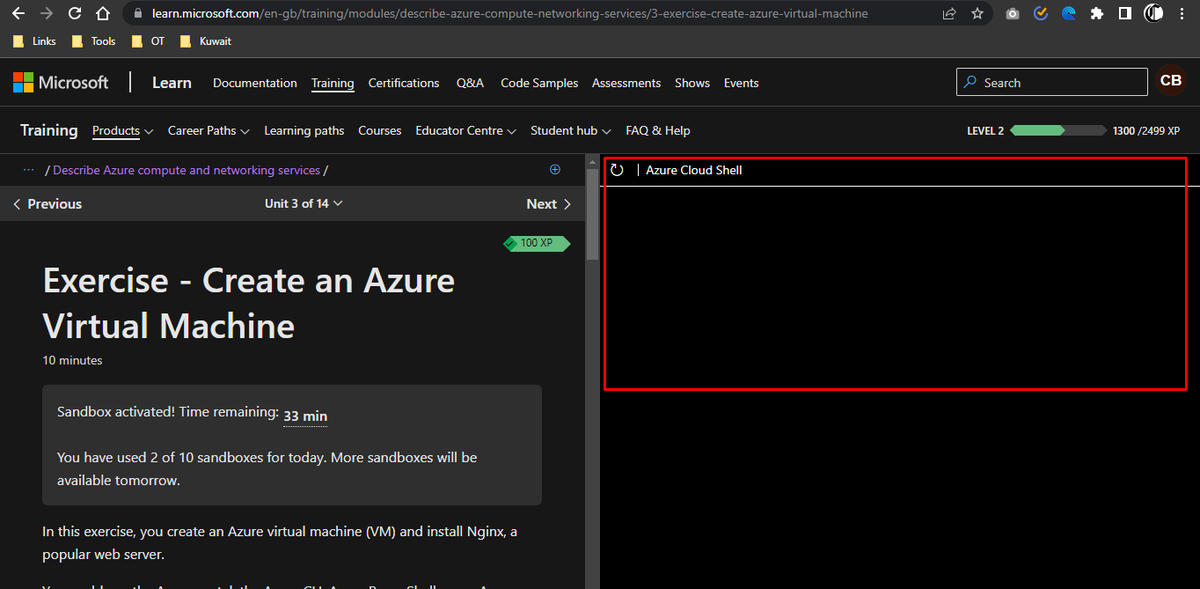The width and height of the screenshot is (1200, 589).
Task: Expand the Career Paths dropdown
Action: [209, 131]
